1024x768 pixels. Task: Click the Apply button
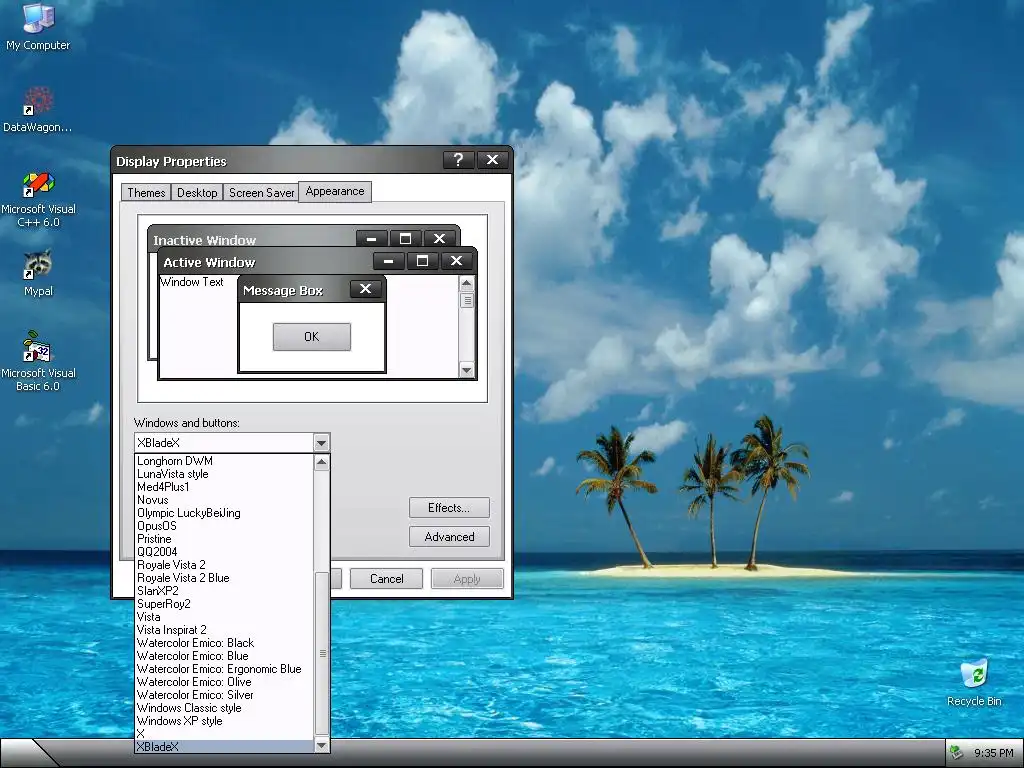466,579
